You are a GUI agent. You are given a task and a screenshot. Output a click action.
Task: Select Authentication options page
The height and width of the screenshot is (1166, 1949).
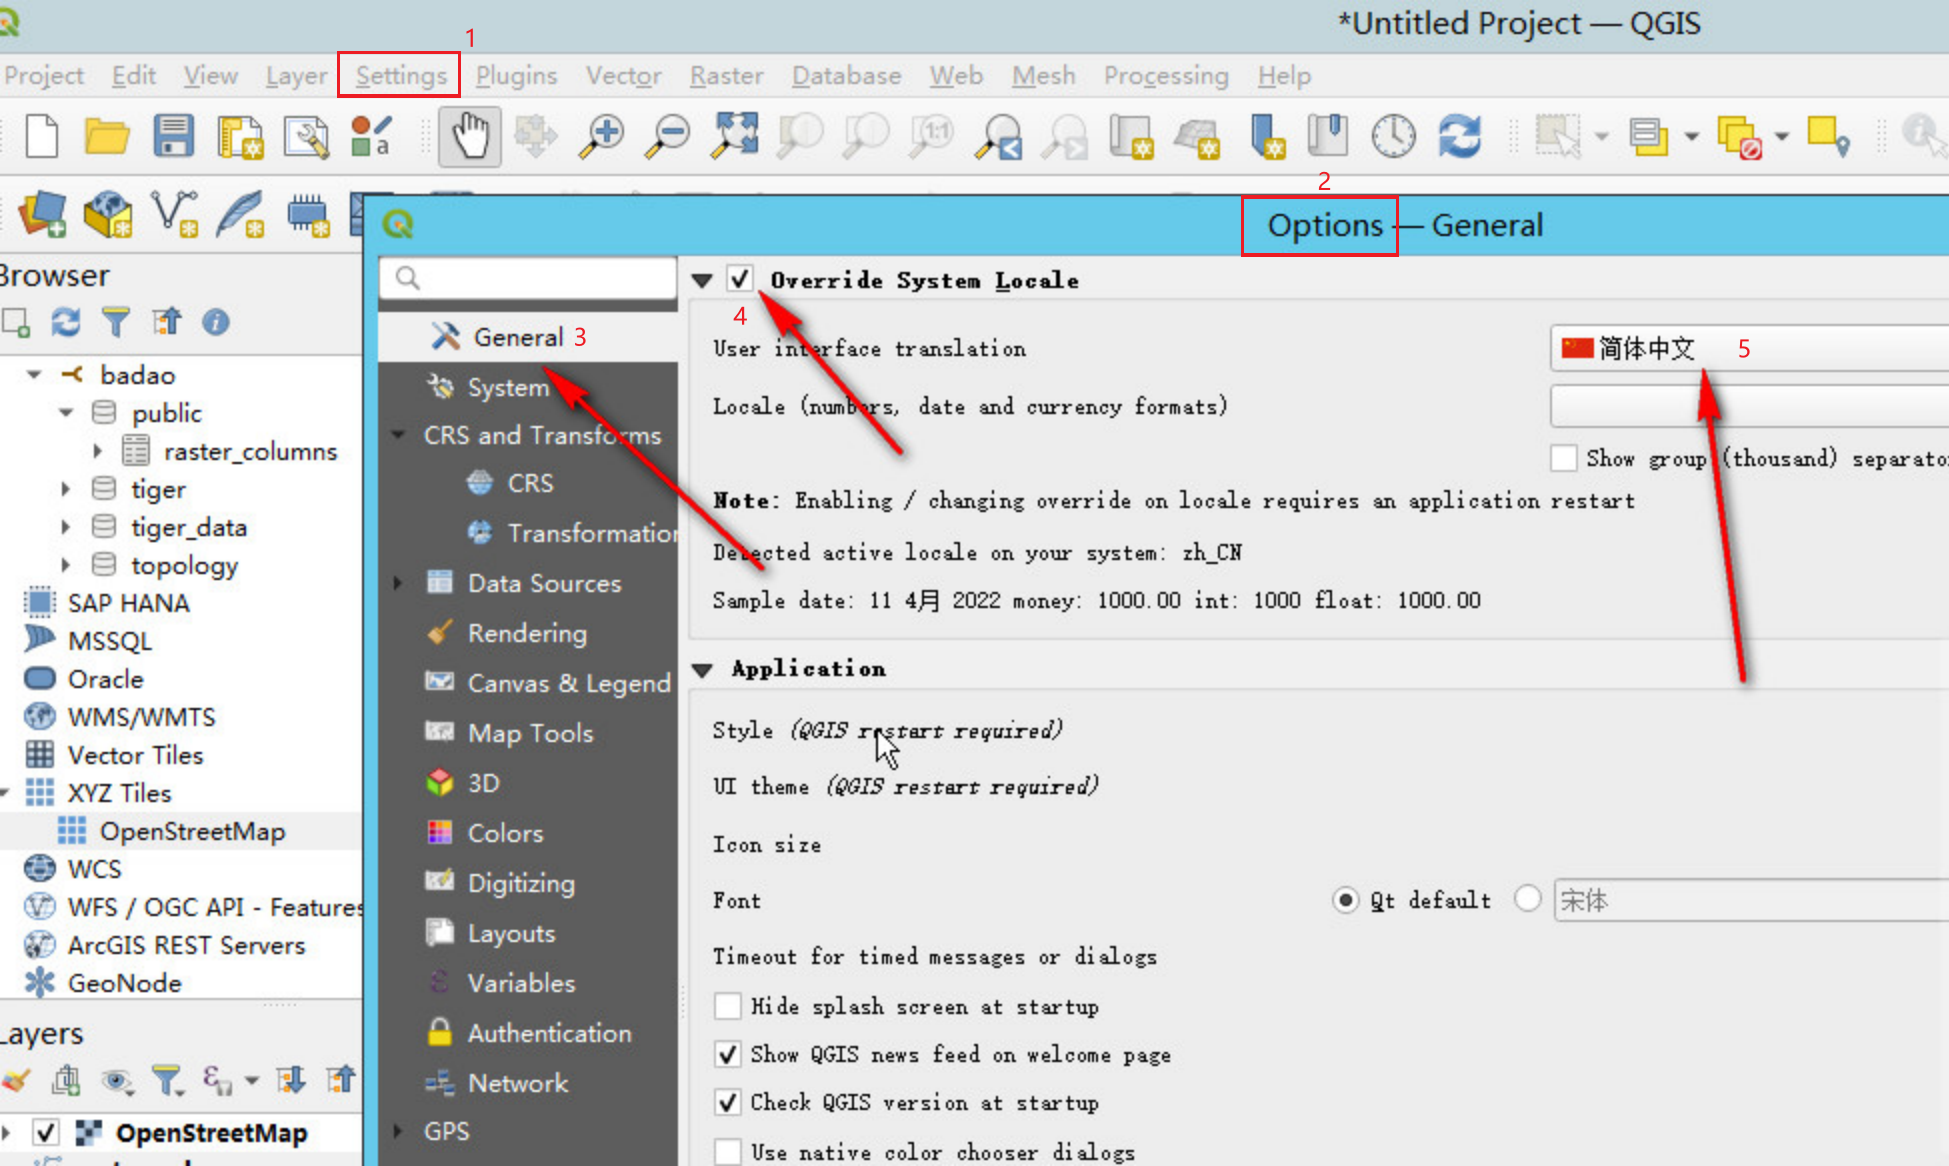(x=528, y=1033)
